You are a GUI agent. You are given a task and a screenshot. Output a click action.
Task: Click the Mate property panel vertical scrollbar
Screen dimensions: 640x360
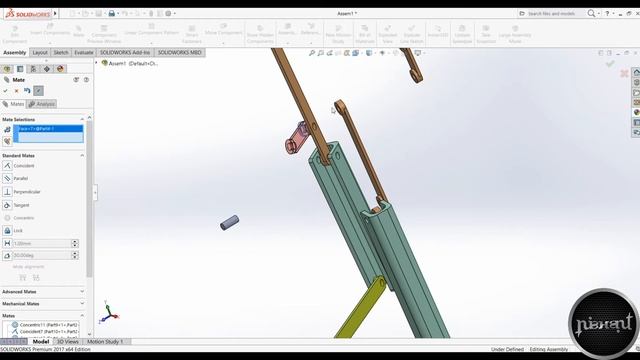(89, 199)
